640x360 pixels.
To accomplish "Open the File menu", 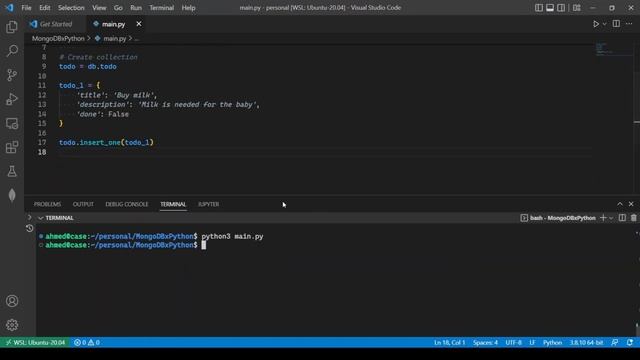I will coord(26,8).
